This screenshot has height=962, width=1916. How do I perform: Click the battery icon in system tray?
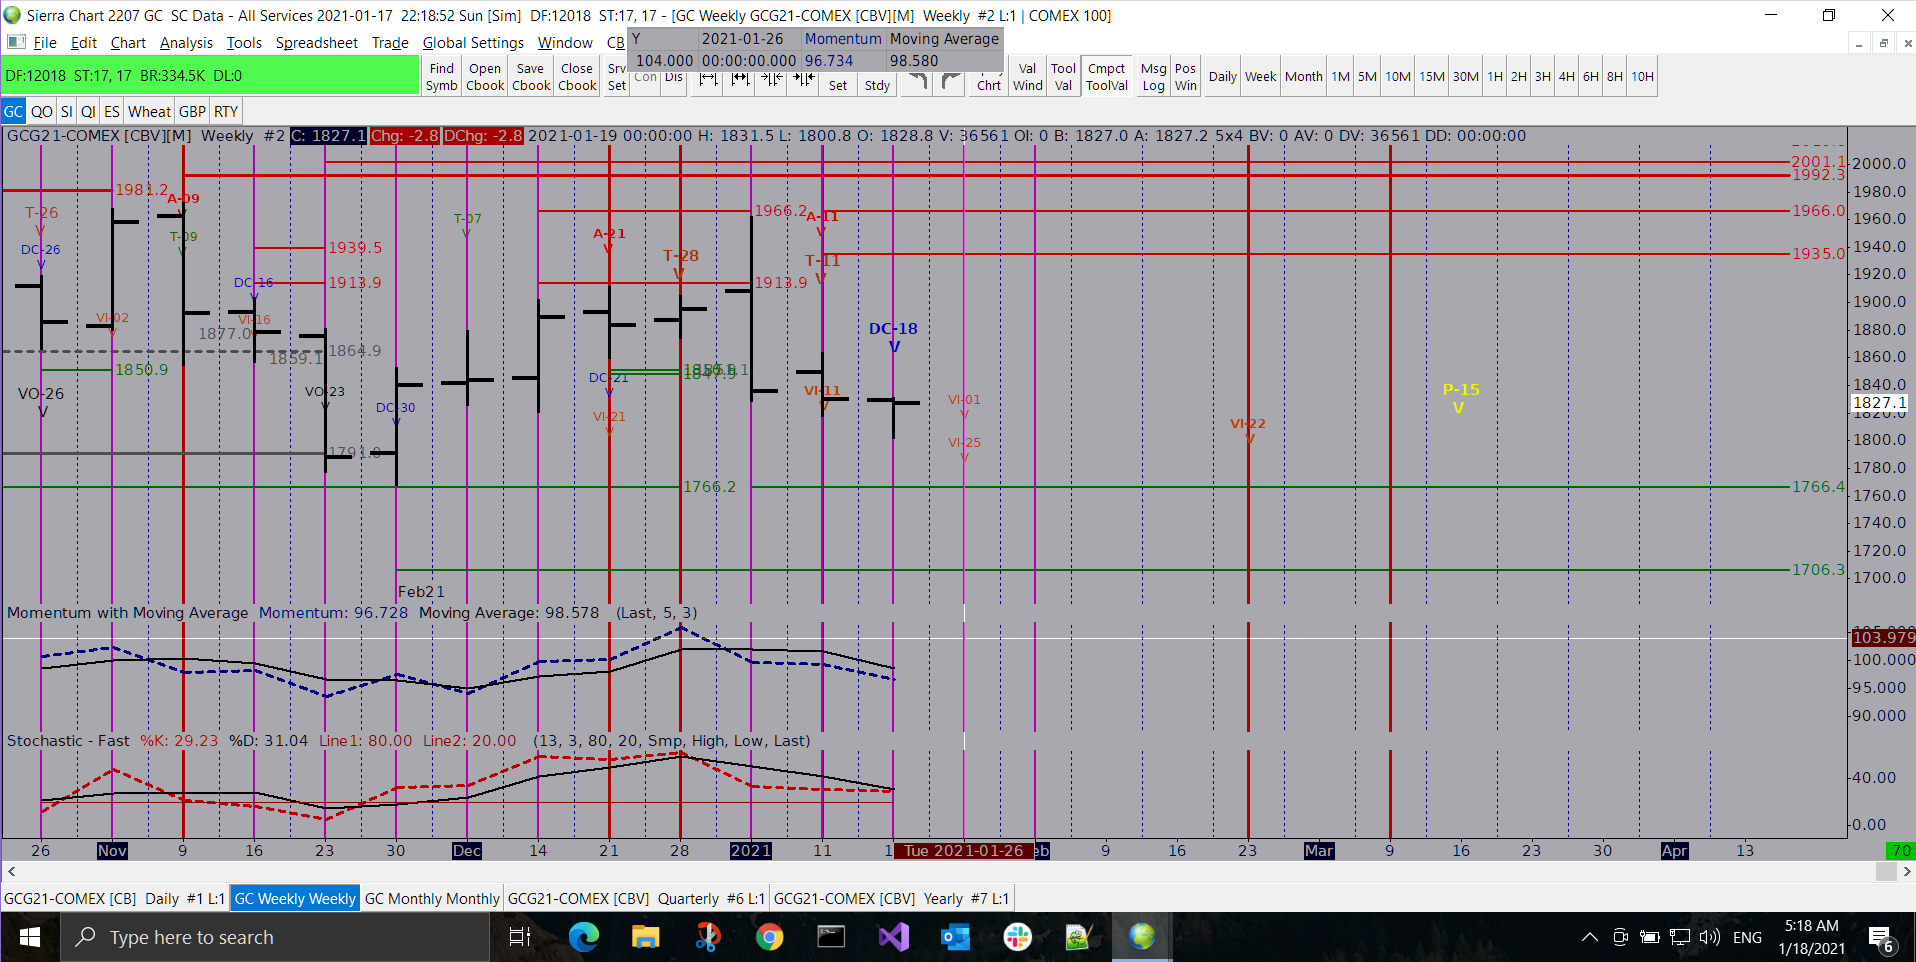(1650, 937)
